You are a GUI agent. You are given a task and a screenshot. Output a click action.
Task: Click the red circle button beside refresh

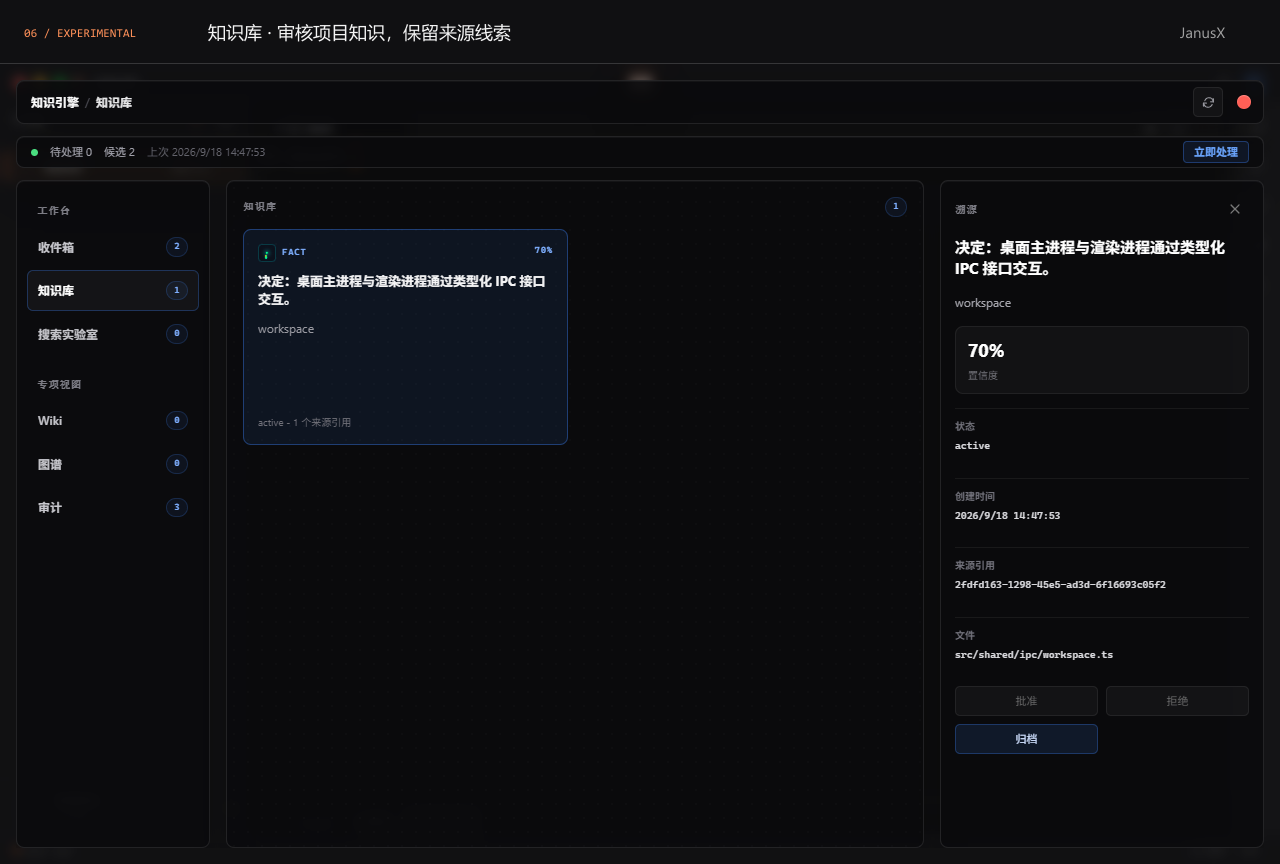(1244, 102)
